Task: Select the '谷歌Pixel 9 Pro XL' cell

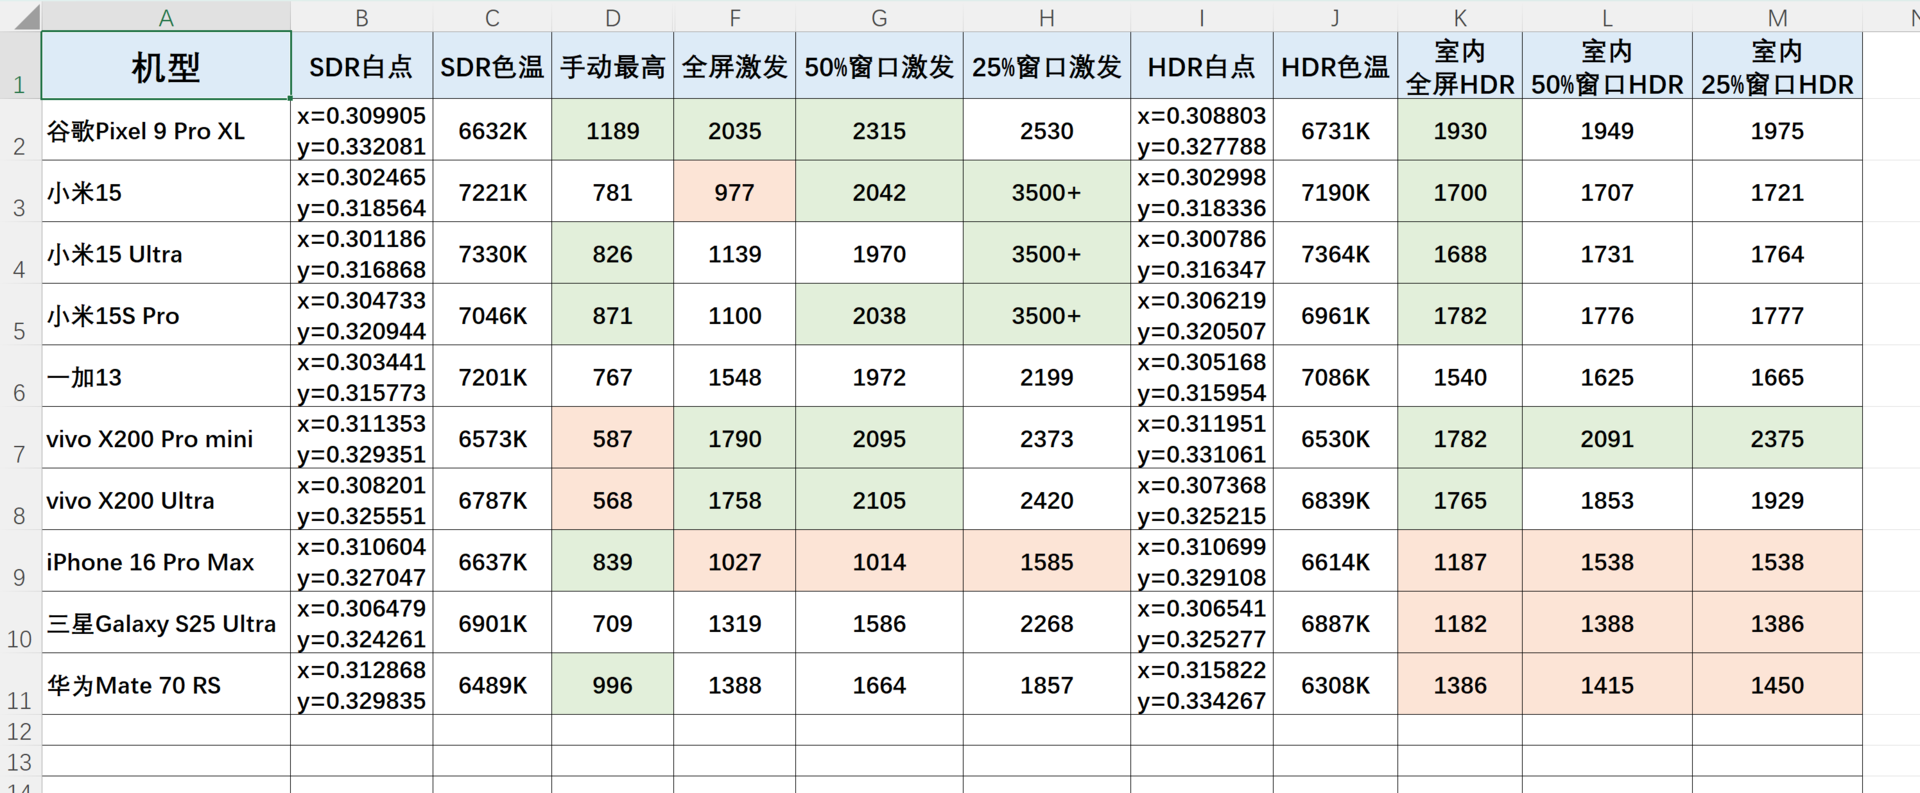Action: pyautogui.click(x=166, y=130)
